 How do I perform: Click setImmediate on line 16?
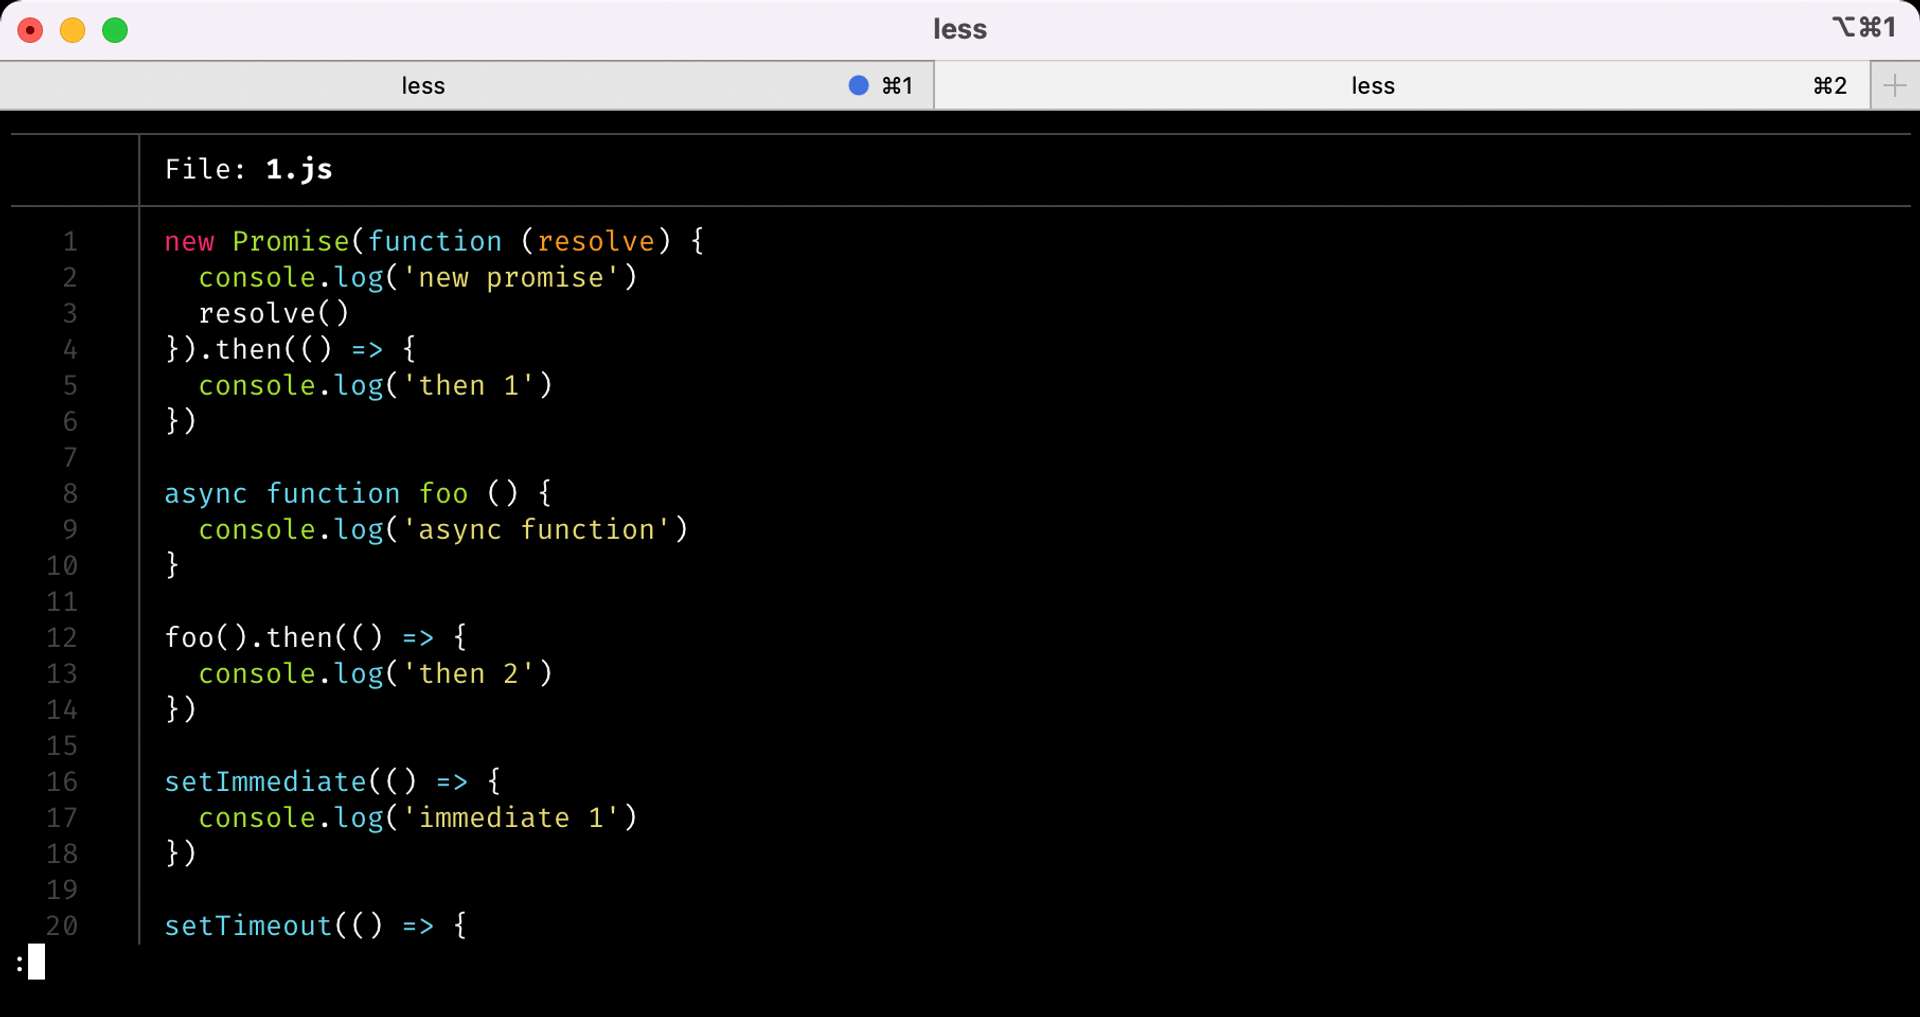[x=265, y=782]
